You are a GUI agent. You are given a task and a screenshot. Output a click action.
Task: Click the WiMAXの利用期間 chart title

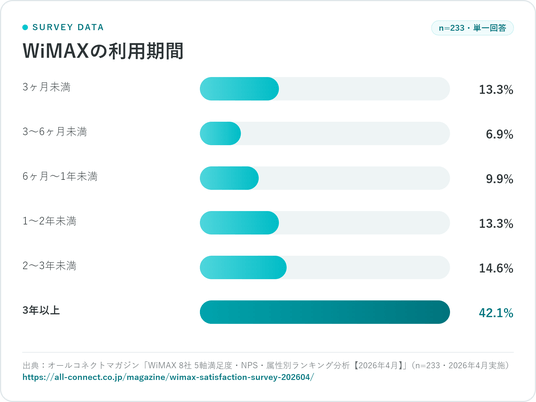103,51
